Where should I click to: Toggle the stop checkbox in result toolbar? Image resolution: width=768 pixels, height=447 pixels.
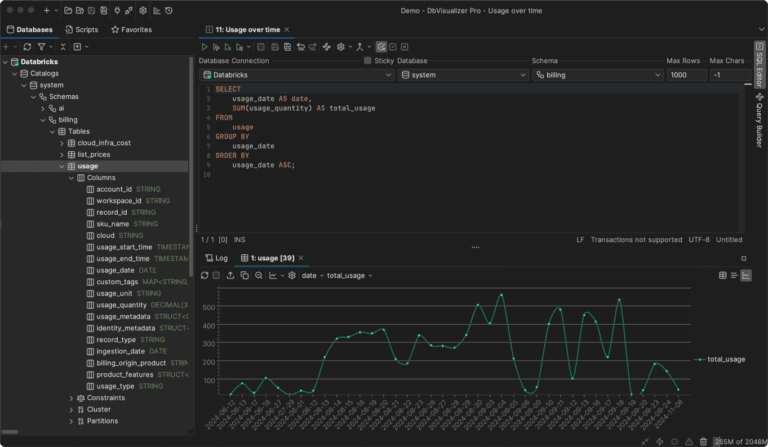tap(216, 276)
